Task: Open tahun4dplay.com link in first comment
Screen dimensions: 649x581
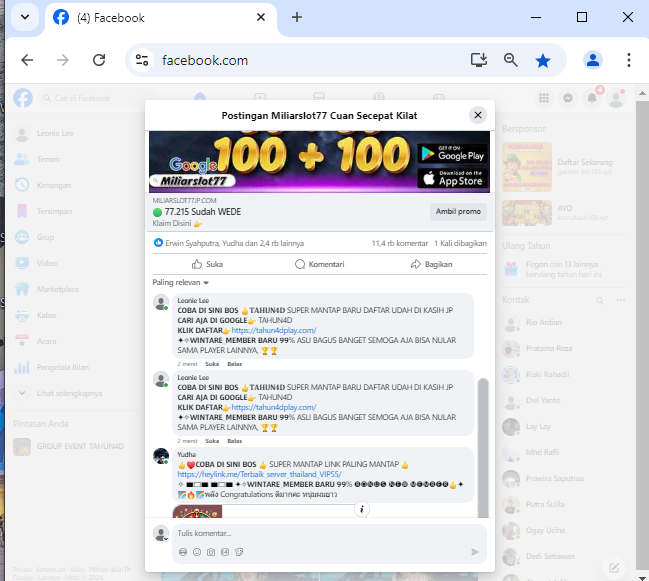Action: pyautogui.click(x=274, y=330)
